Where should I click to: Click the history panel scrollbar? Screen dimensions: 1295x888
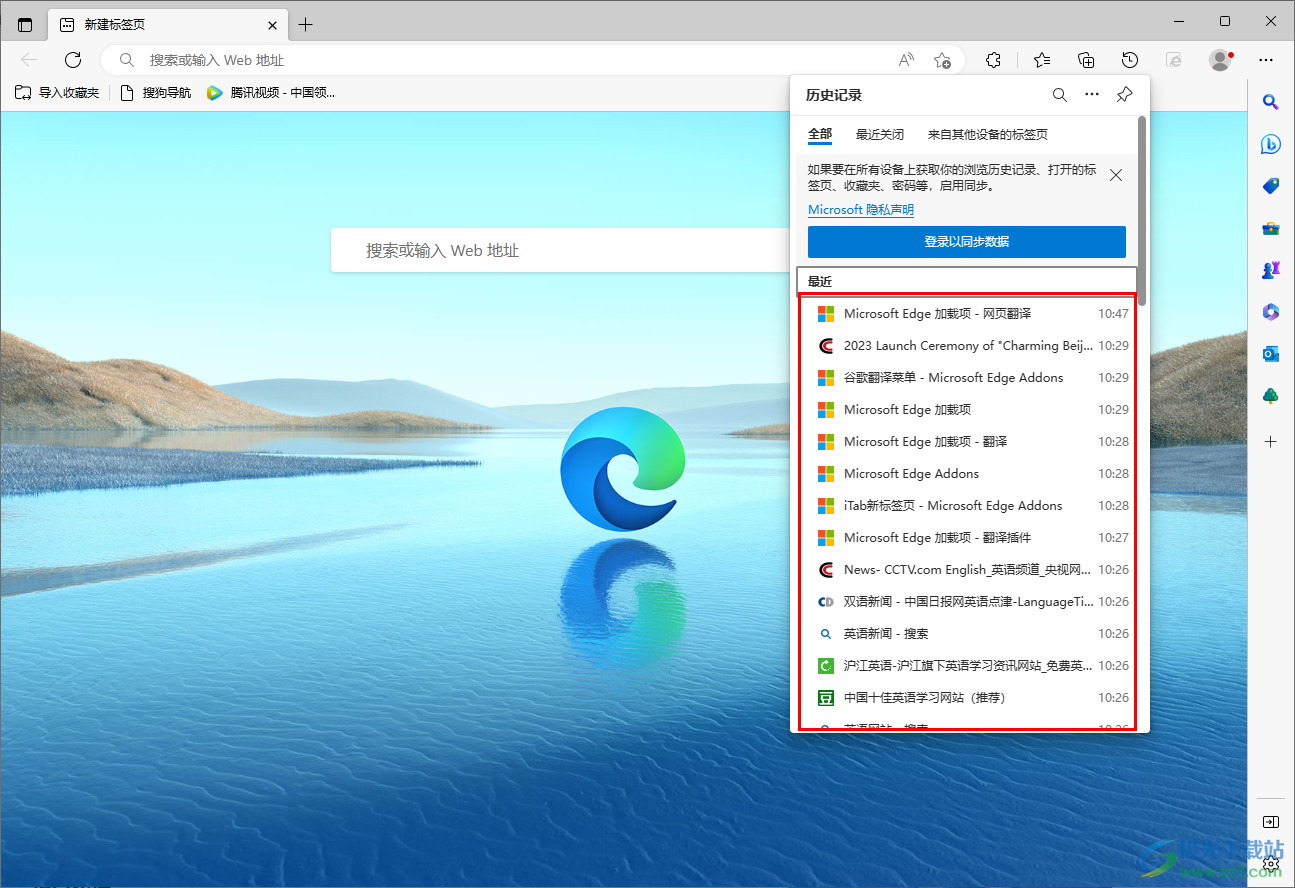(1142, 210)
